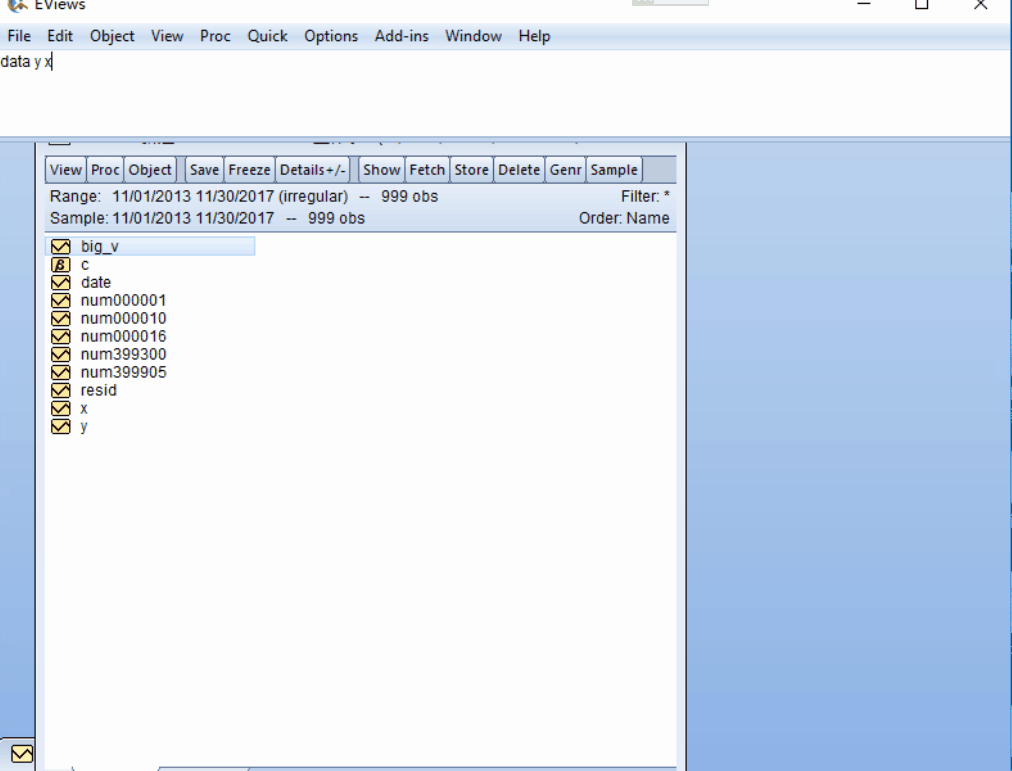
Task: Click the Genr button
Action: tap(565, 169)
